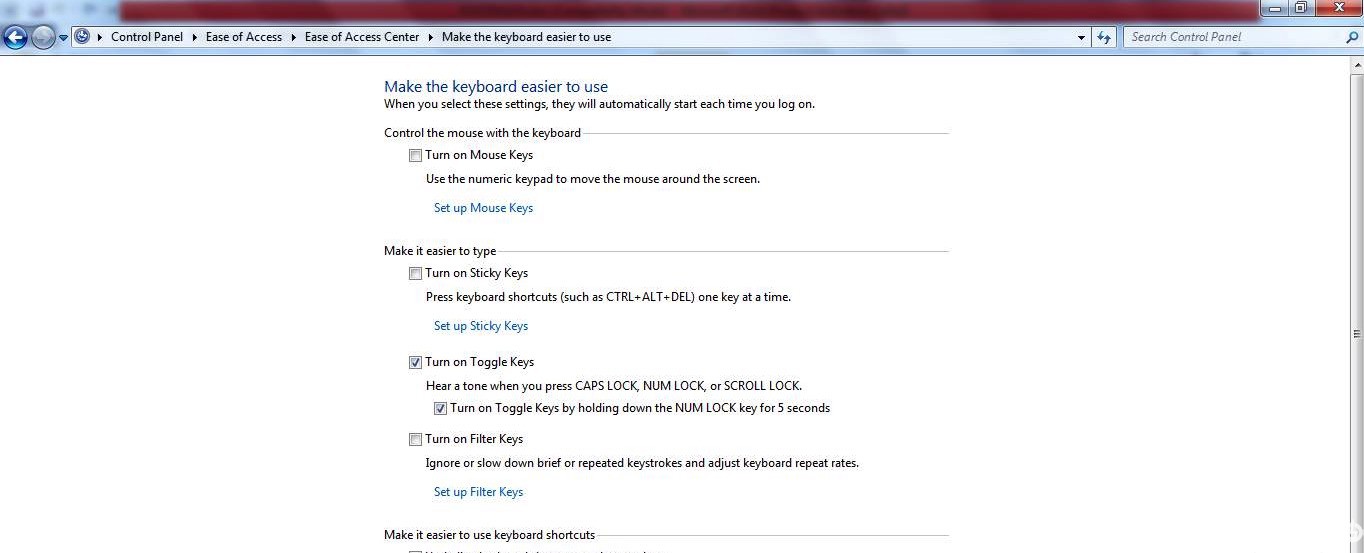Click the Back navigation arrow button
Screen dimensions: 1364x553
15,38
